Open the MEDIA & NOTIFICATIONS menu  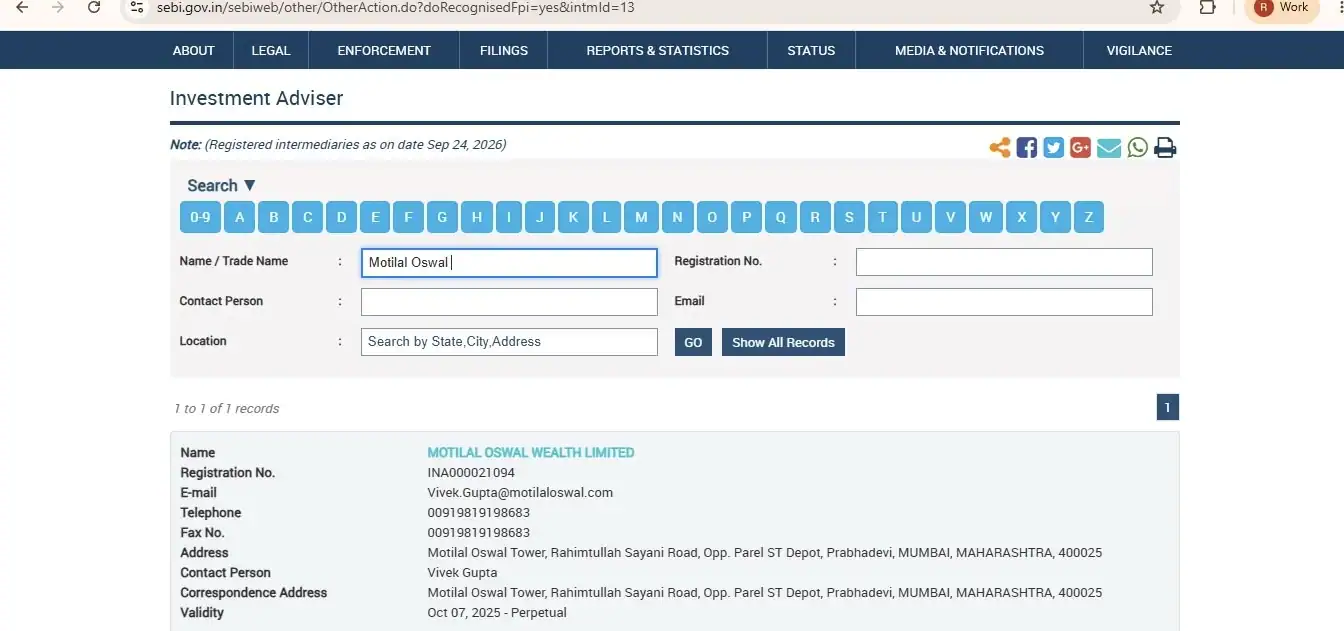click(969, 50)
